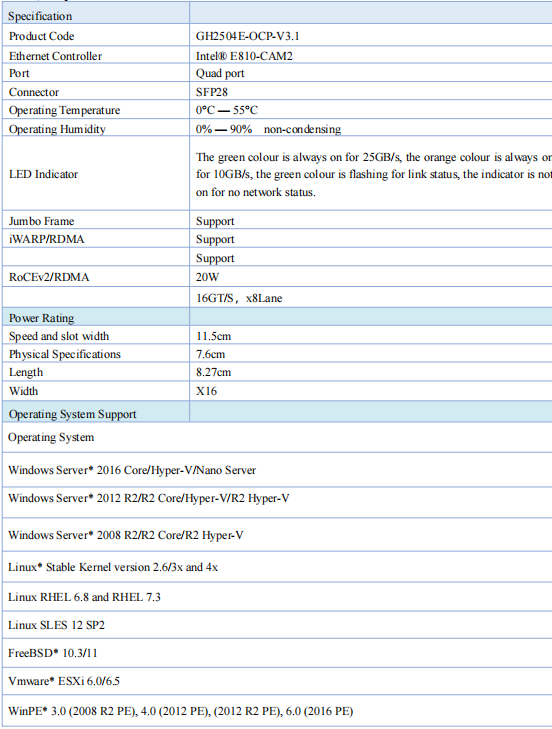
Task: Click the product code GH2504E-OCP-V3.1
Action: (247, 36)
